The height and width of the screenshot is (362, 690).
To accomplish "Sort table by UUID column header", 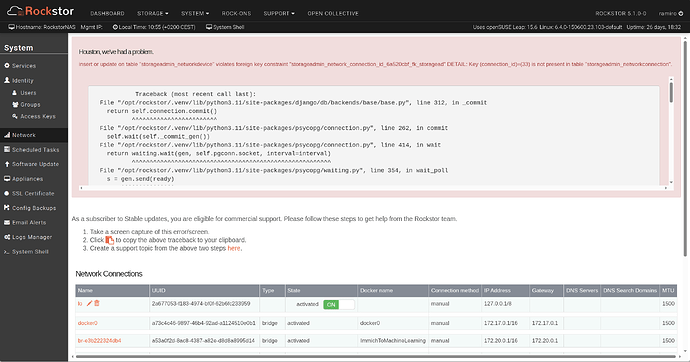I will tap(204, 290).
